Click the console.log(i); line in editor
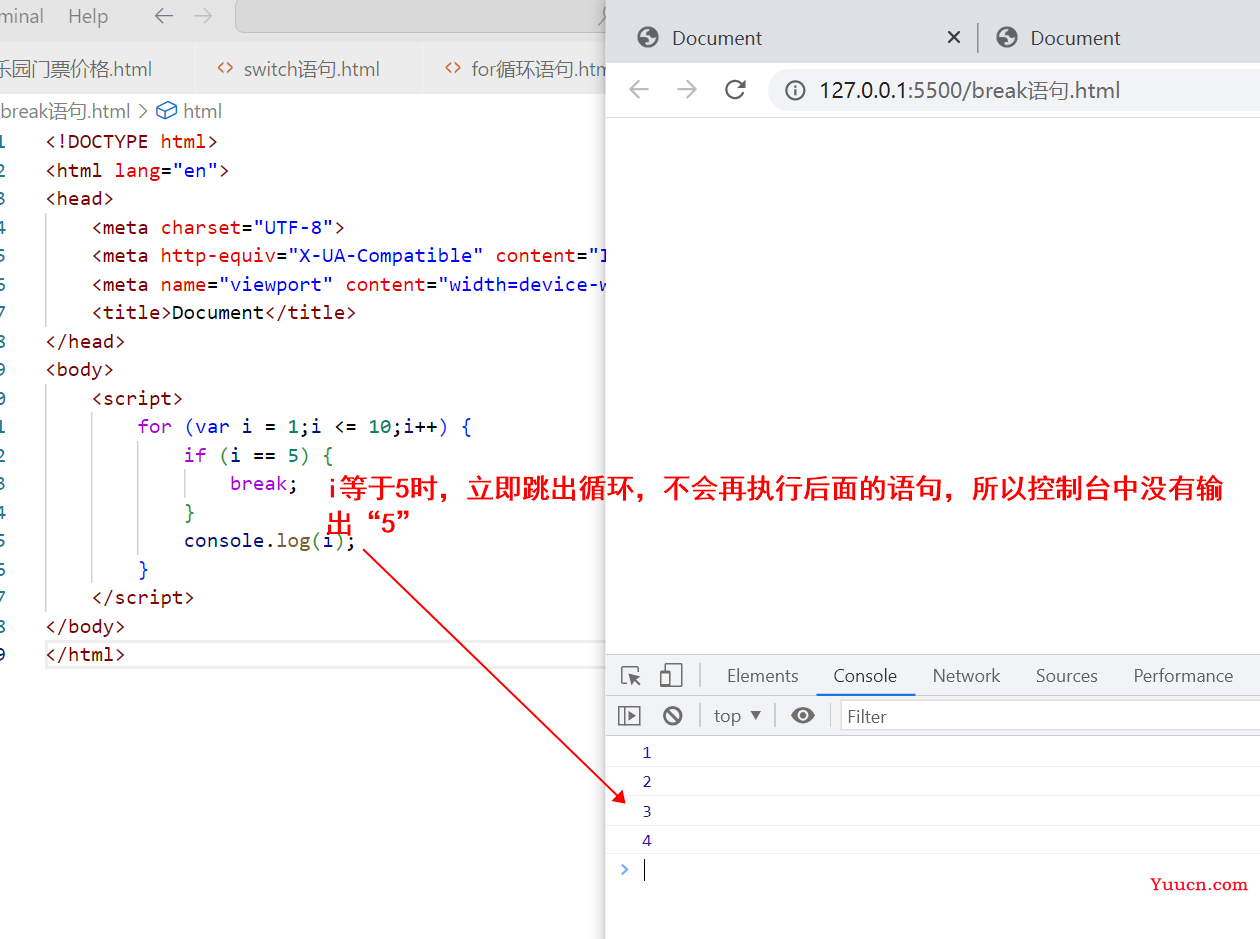Screen dimensions: 1260x939 [269, 541]
